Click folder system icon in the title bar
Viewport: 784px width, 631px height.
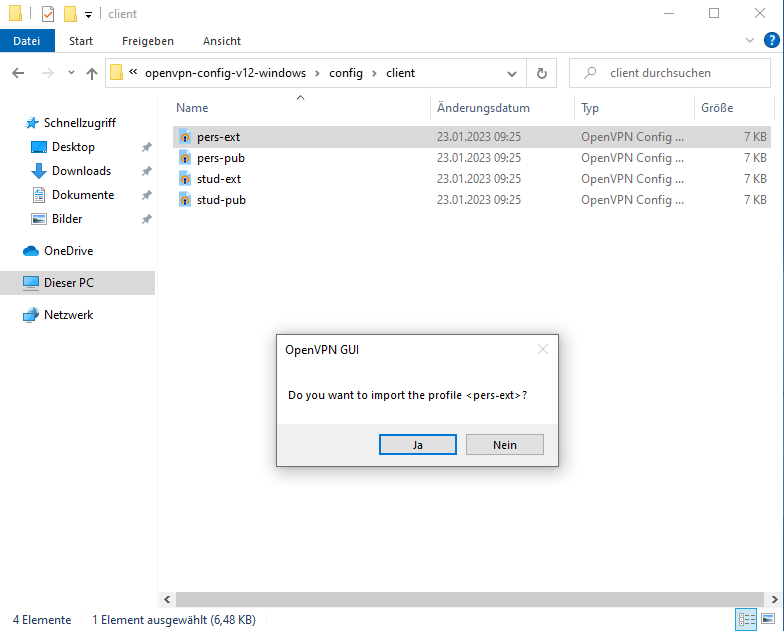pyautogui.click(x=15, y=14)
